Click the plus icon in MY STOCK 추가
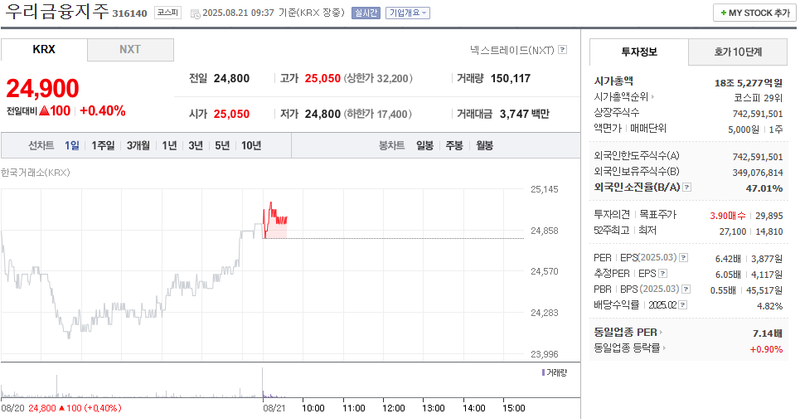The image size is (800, 419). [x=723, y=13]
